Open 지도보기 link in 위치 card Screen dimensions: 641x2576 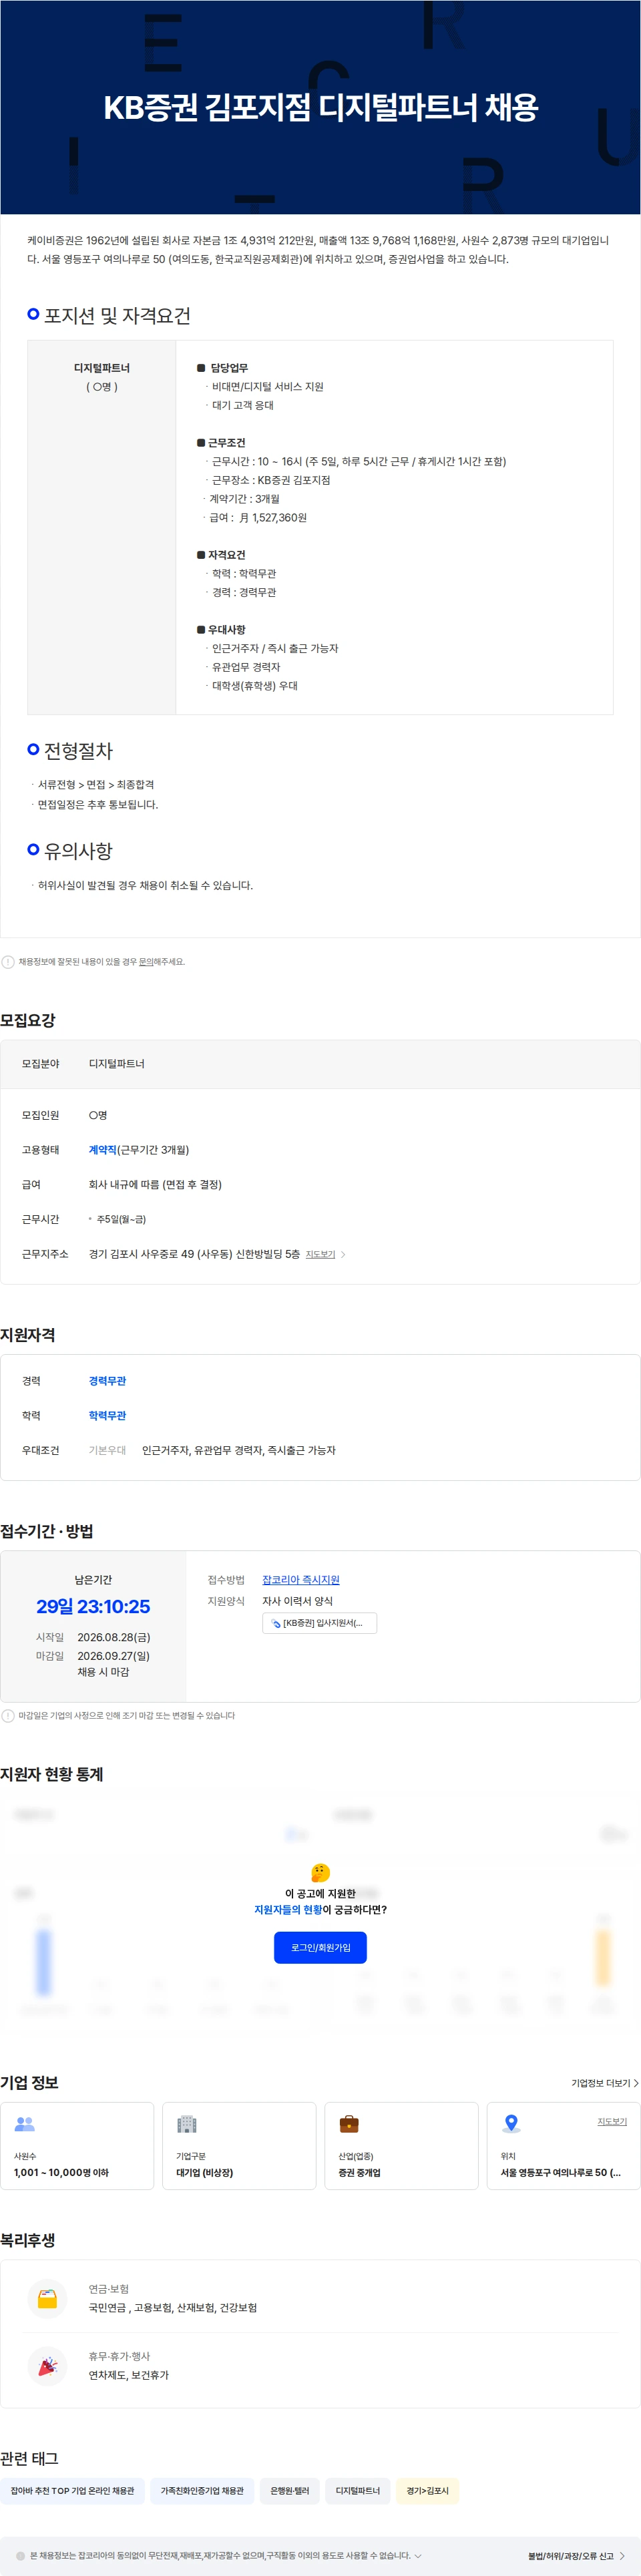[x=612, y=2121]
